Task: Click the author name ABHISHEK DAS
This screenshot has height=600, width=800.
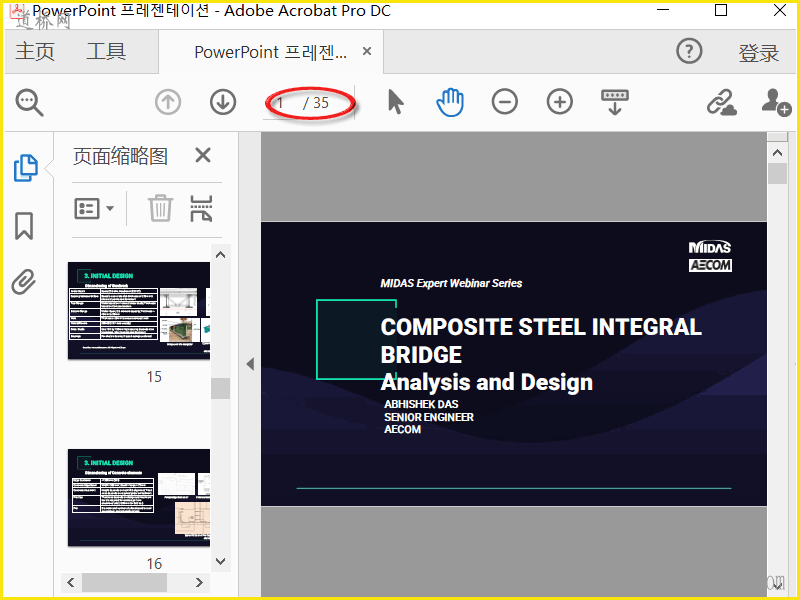Action: coord(421,404)
